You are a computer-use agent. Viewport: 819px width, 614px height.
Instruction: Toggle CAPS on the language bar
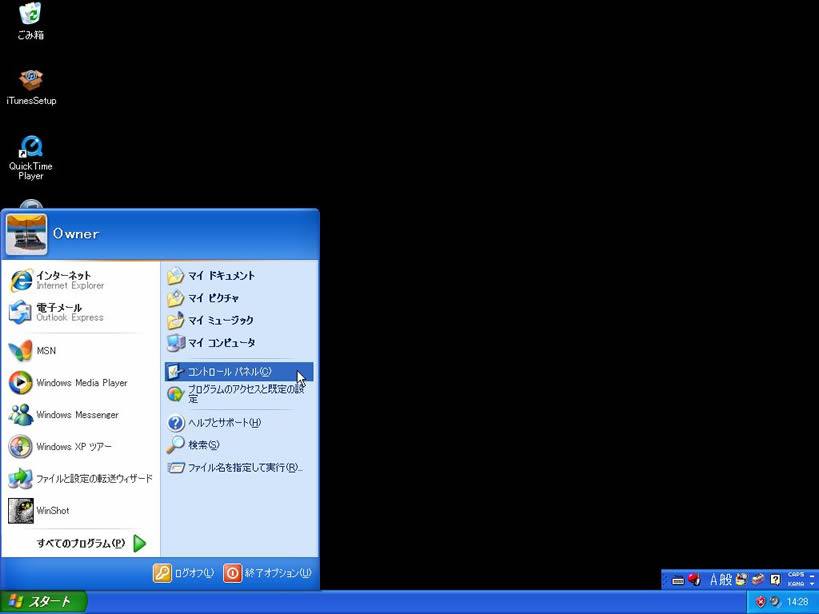pos(796,575)
